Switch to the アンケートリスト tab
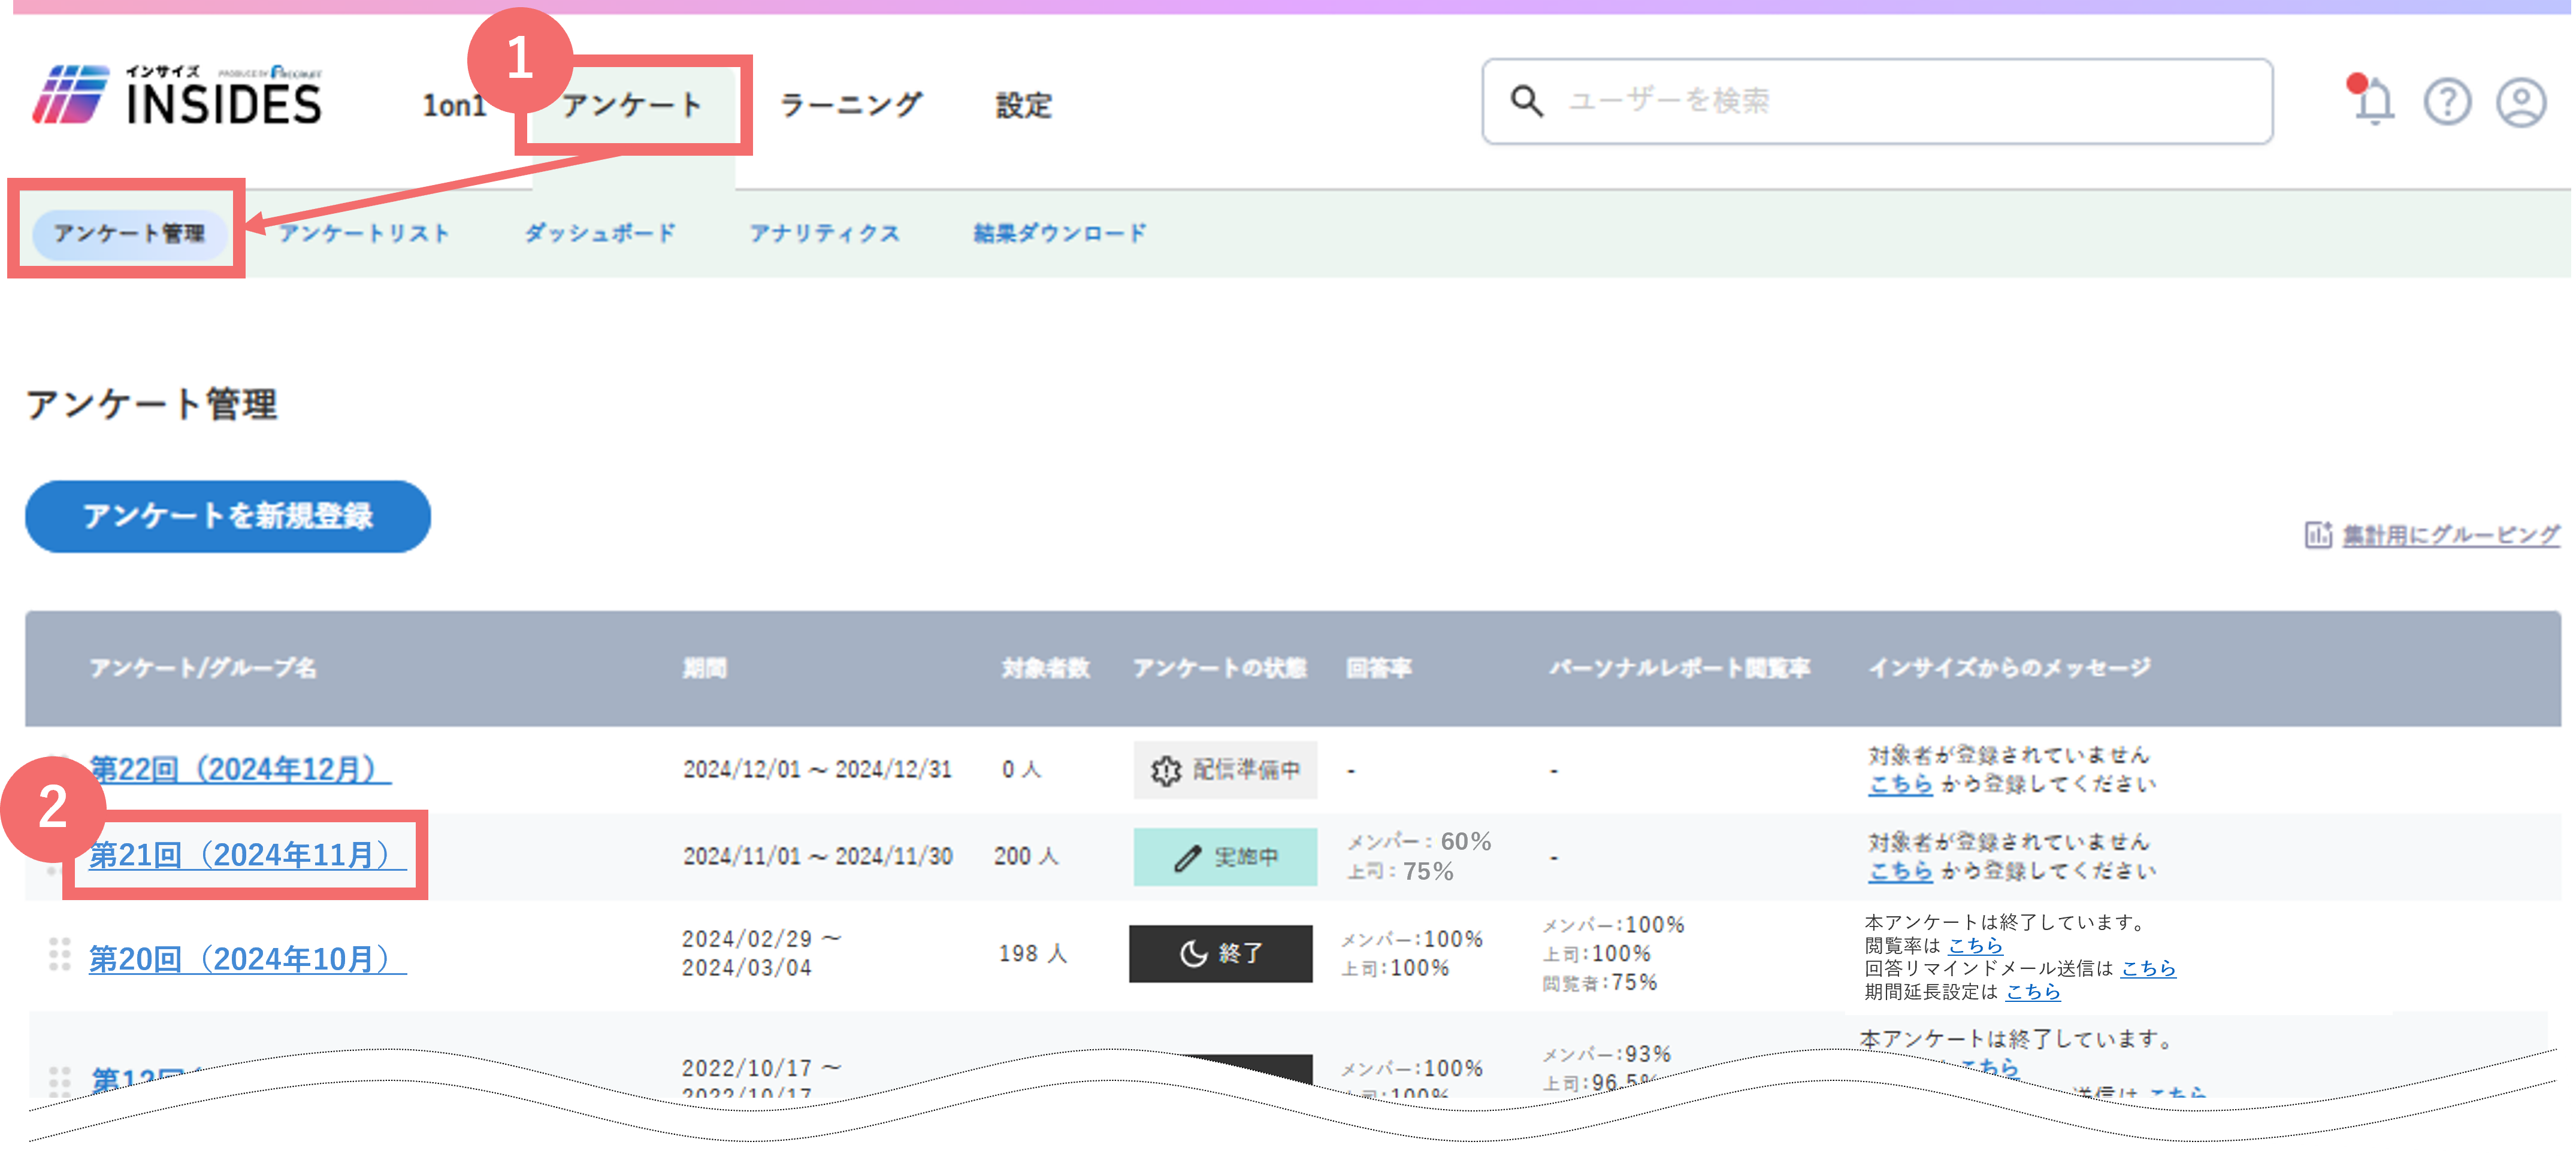 [x=364, y=234]
